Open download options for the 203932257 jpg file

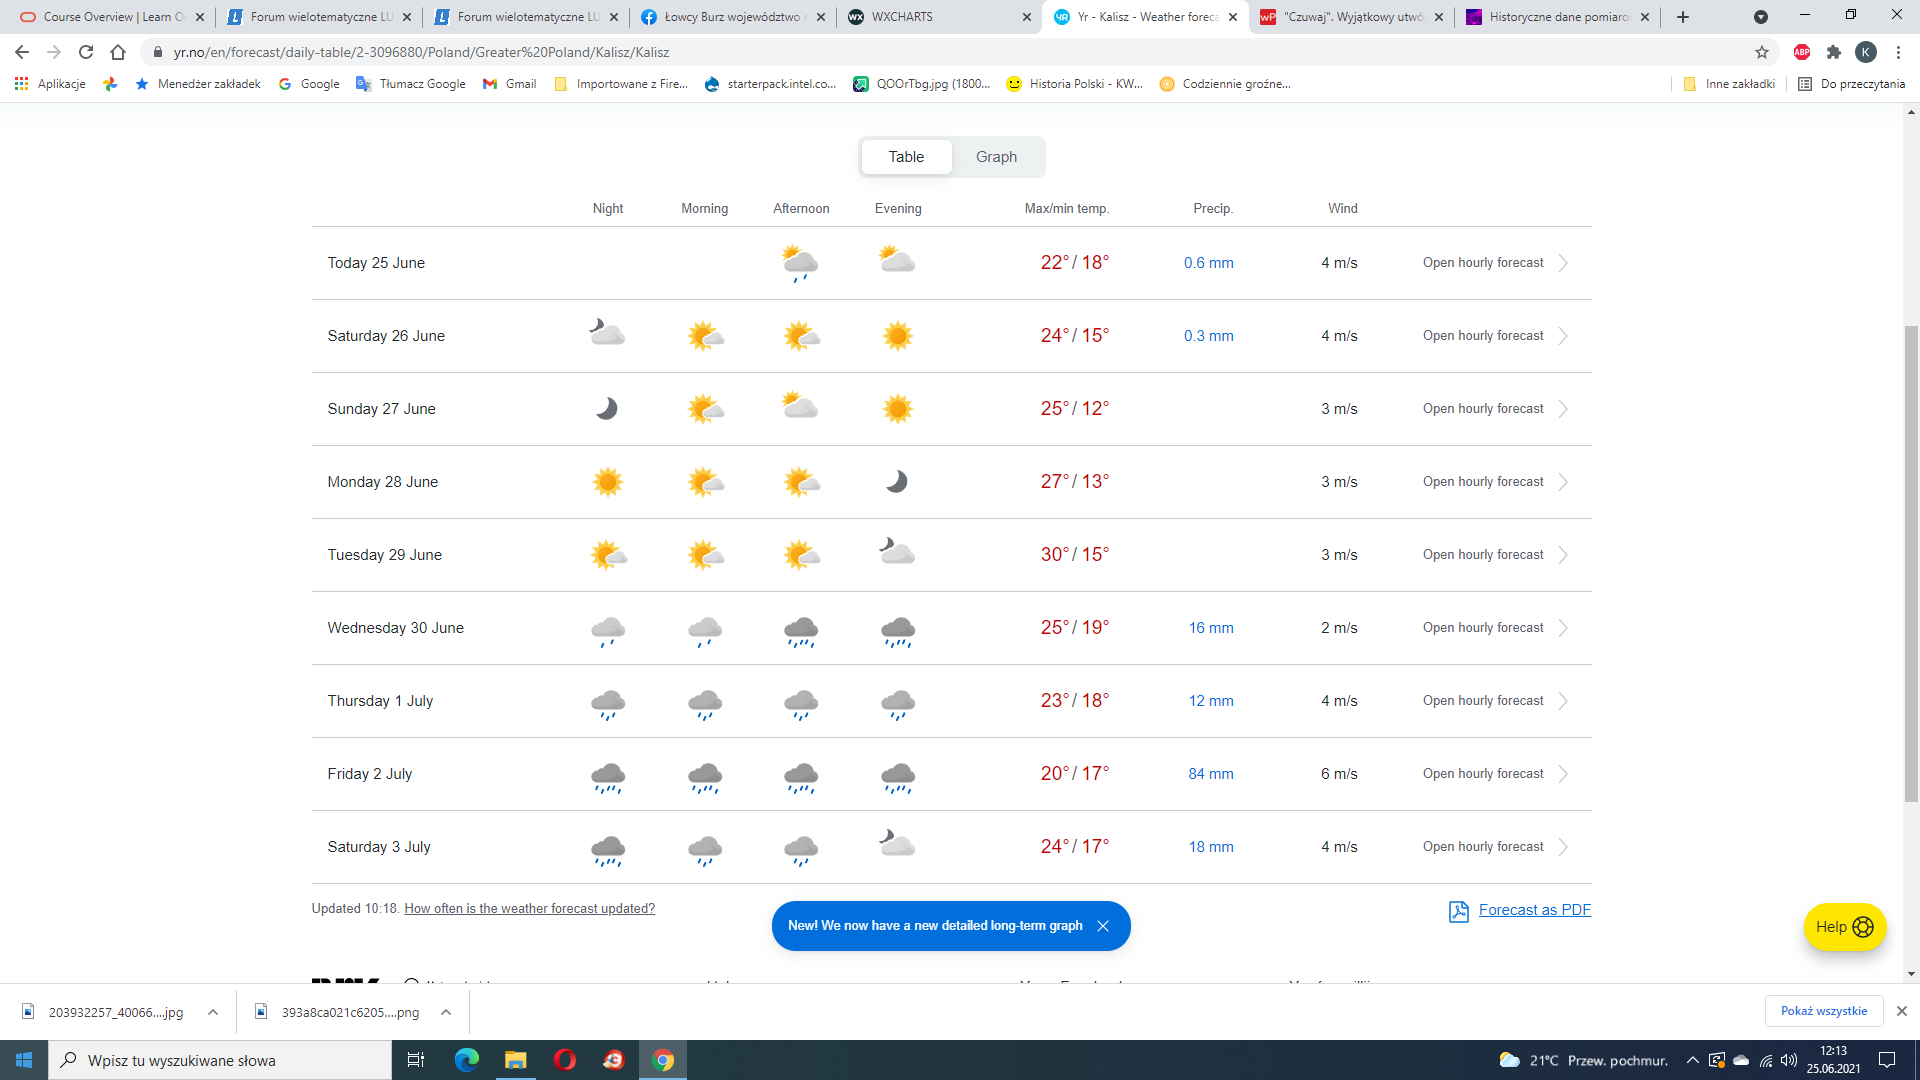click(x=213, y=1012)
